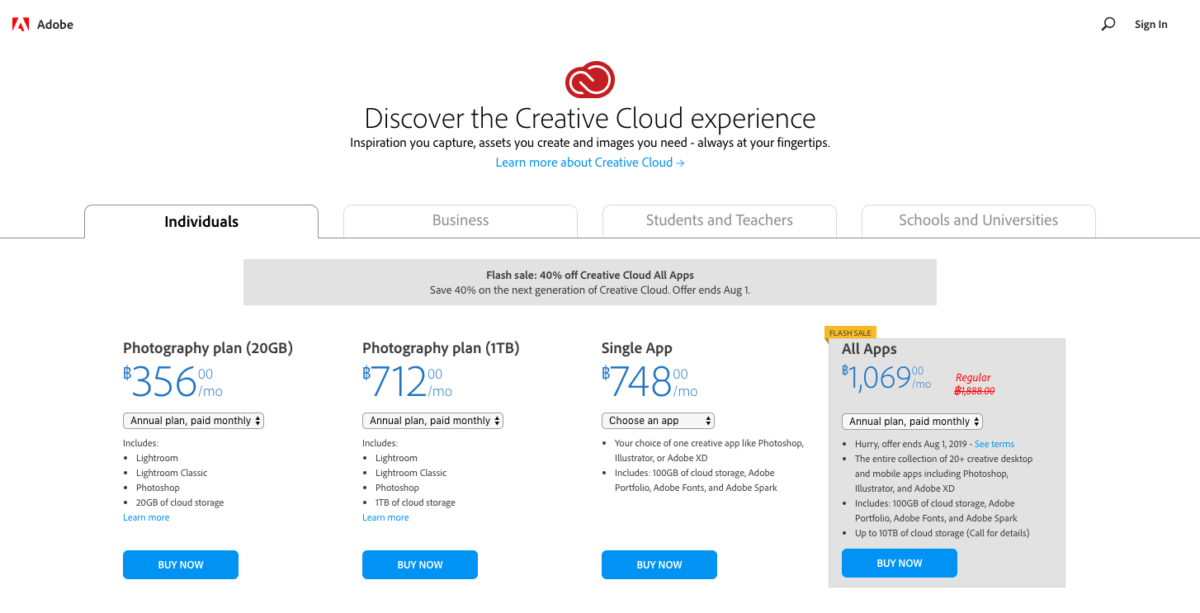Open Learn more about Creative Cloud link

[590, 163]
